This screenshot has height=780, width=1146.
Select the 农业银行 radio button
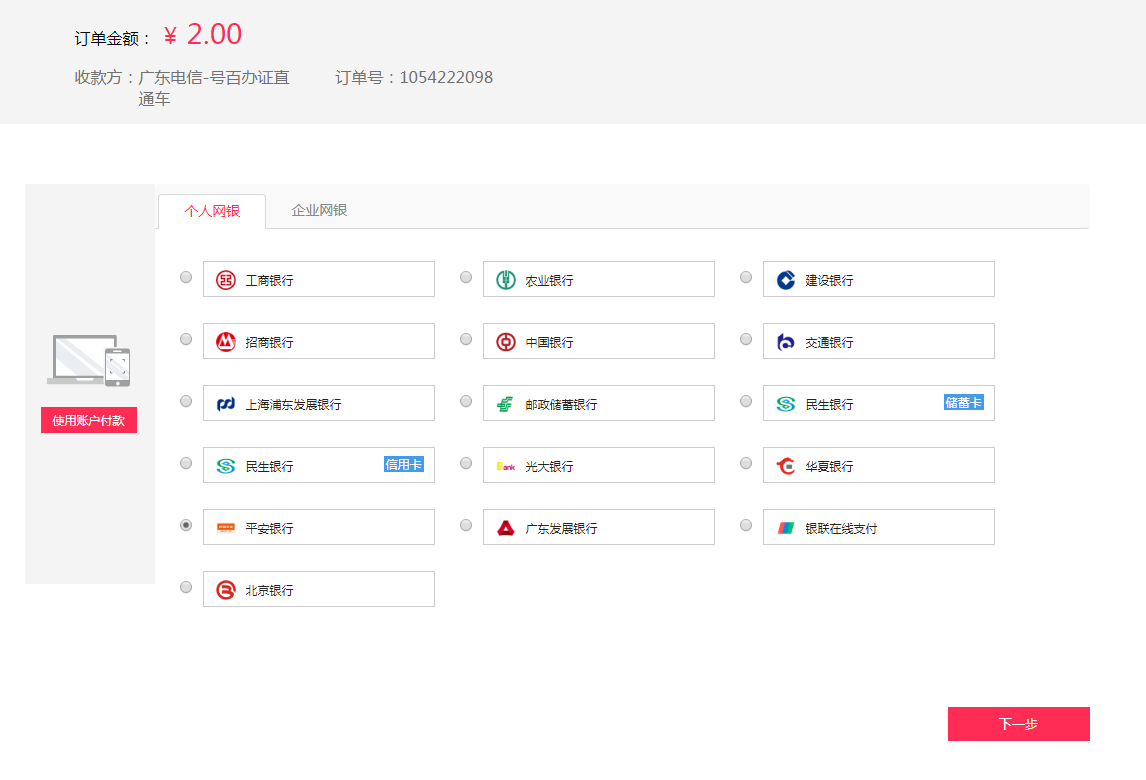tap(466, 277)
